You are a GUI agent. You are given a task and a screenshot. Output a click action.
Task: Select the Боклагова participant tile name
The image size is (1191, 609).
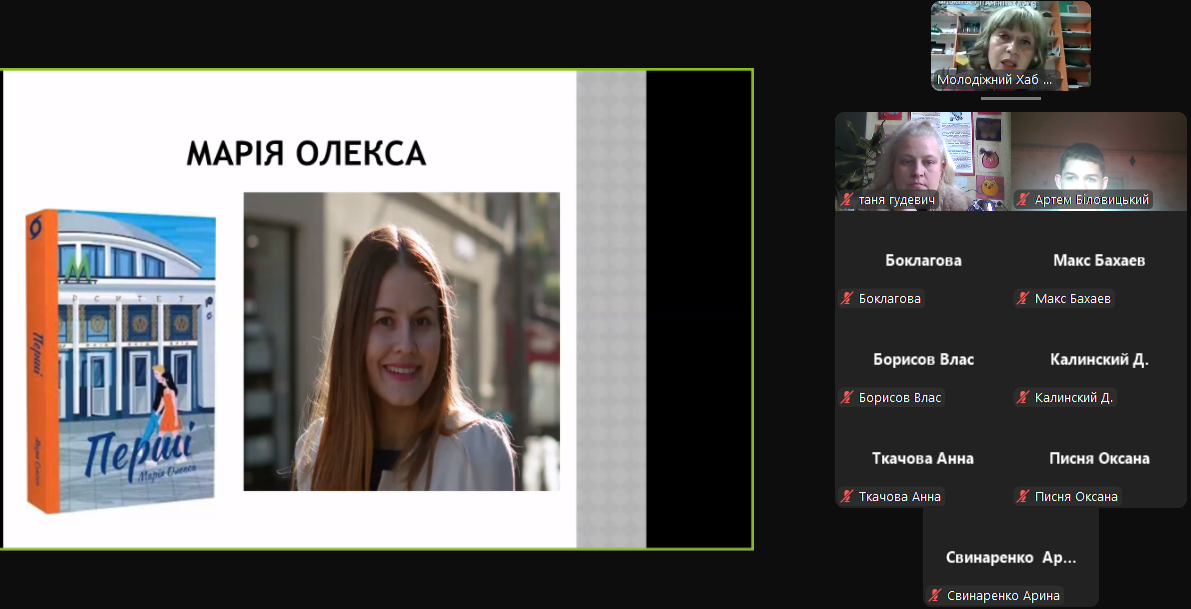pos(923,260)
